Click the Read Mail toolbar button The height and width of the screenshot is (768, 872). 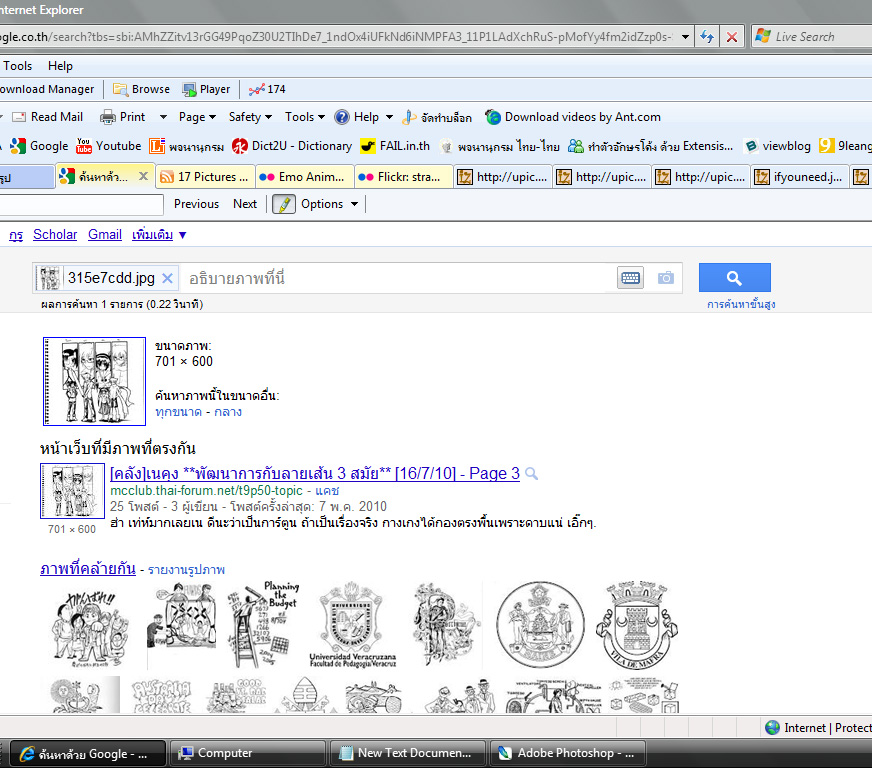(48, 117)
